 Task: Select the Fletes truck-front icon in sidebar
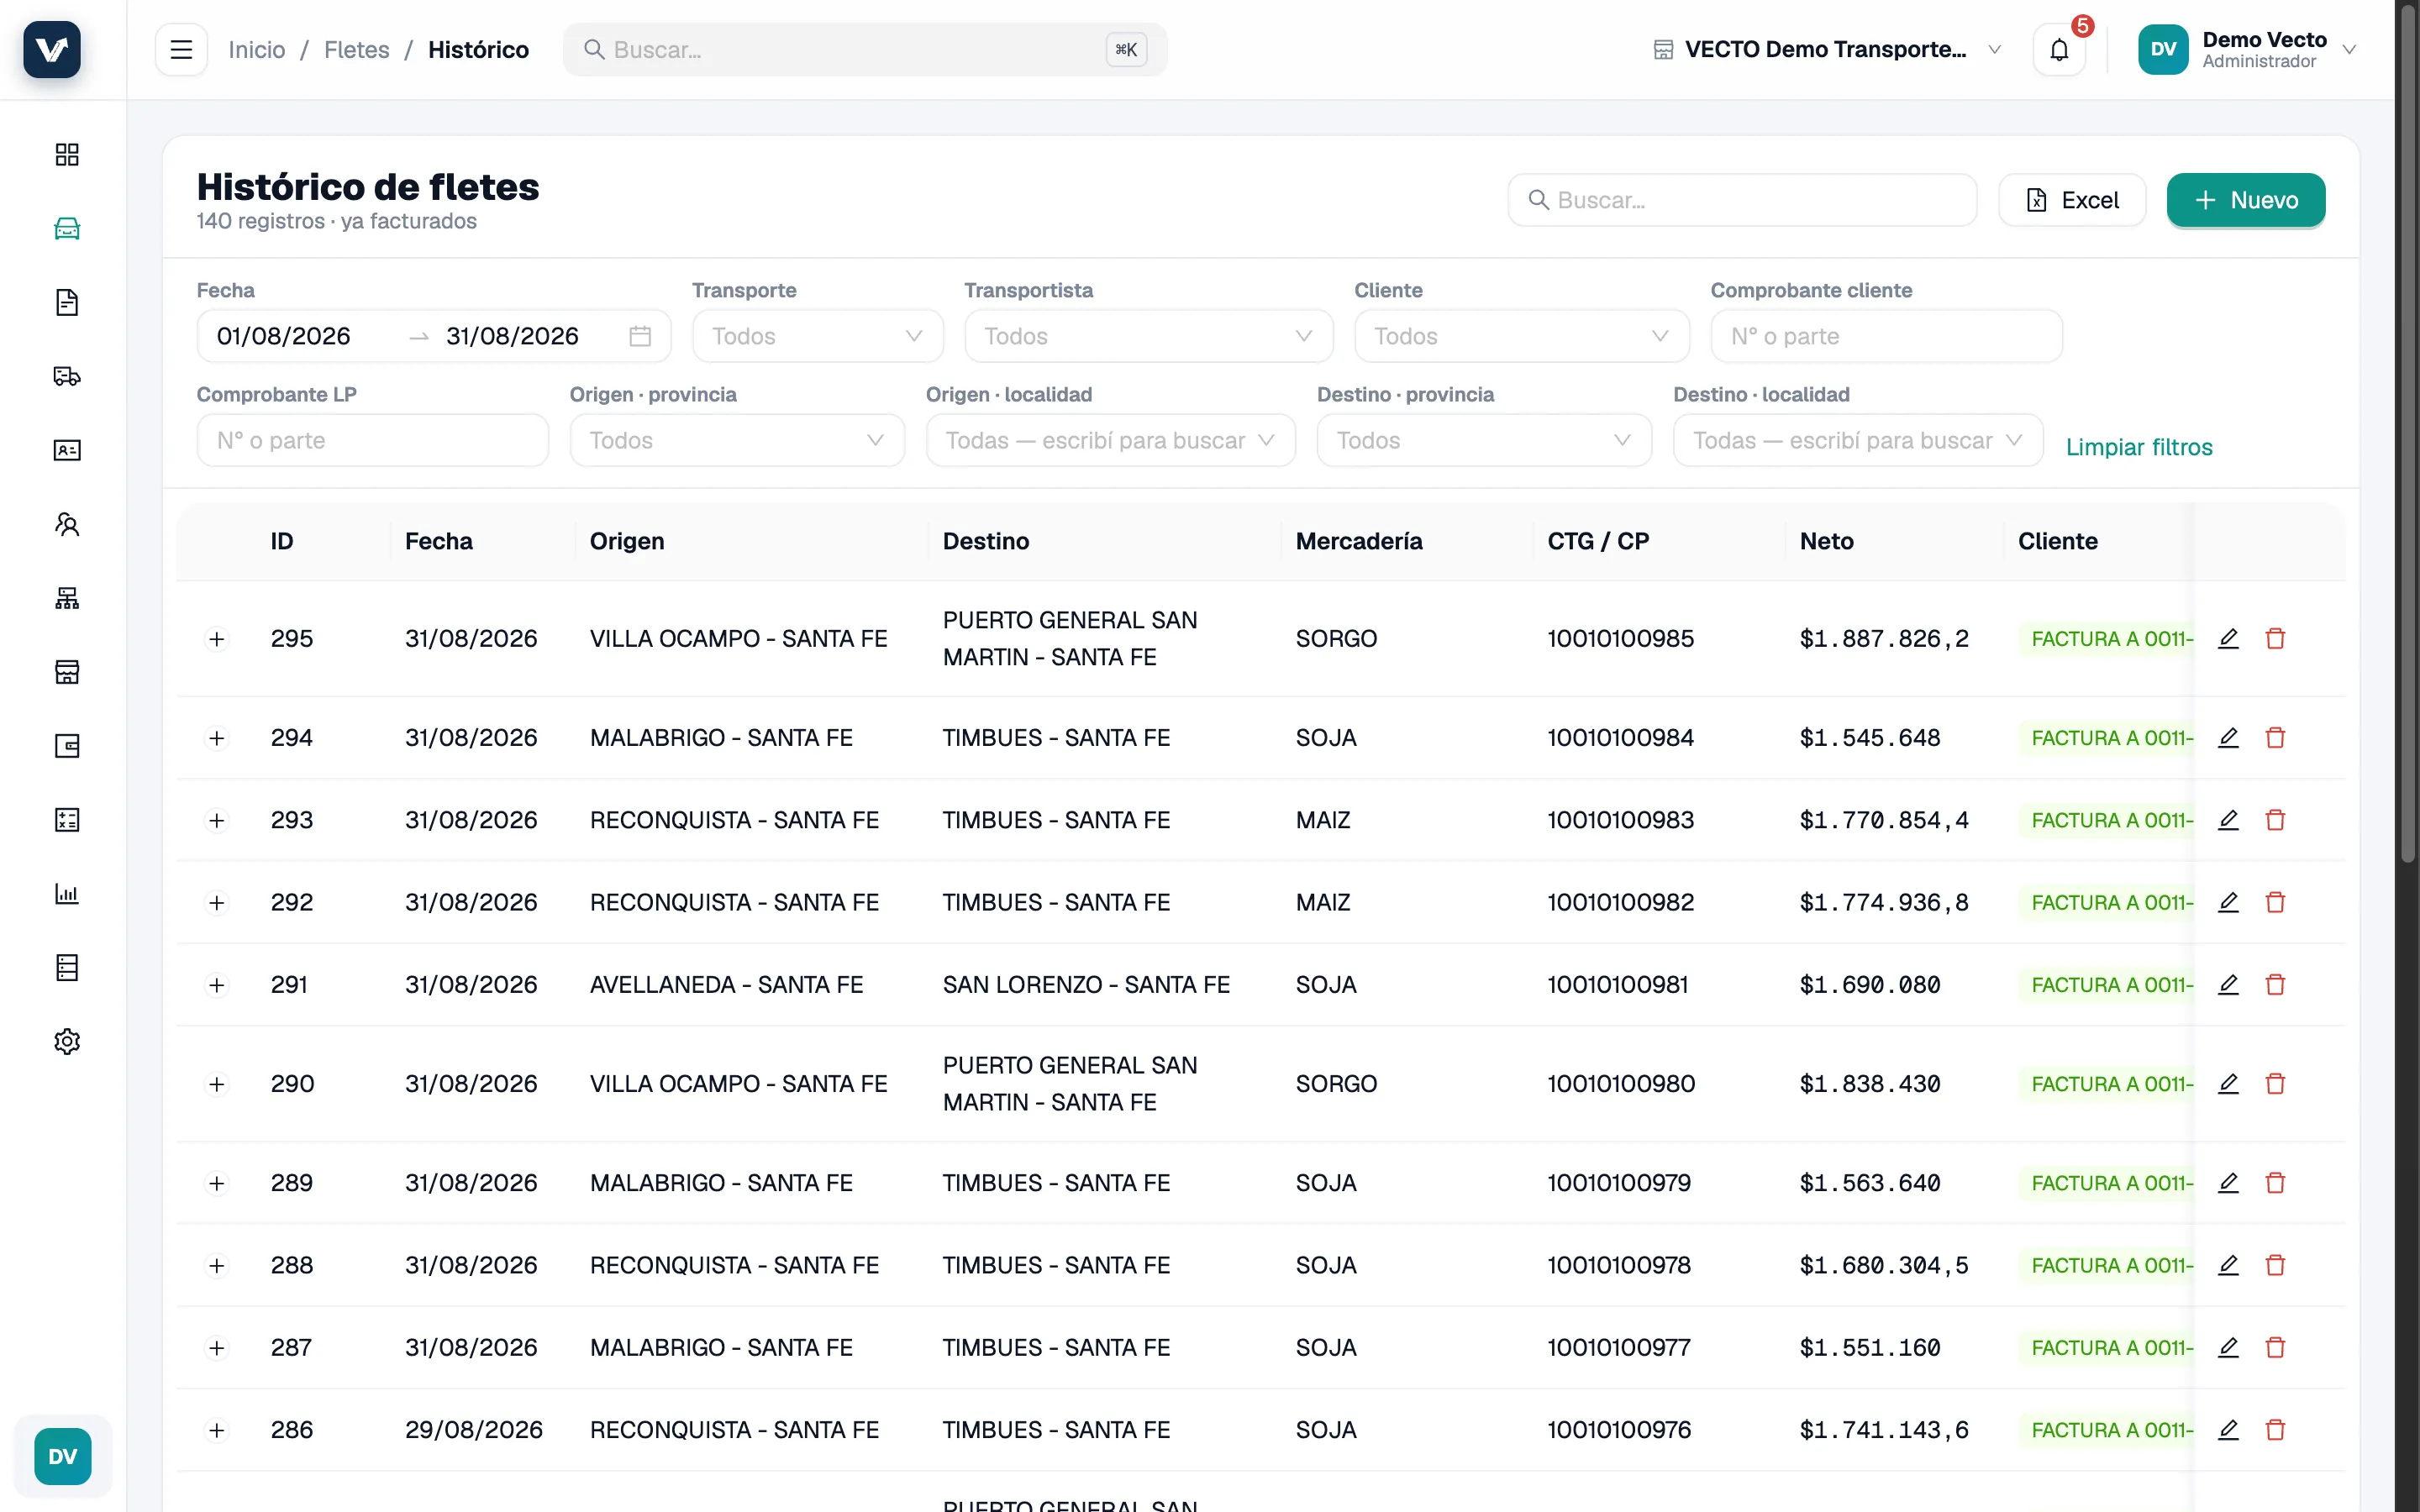[x=67, y=228]
